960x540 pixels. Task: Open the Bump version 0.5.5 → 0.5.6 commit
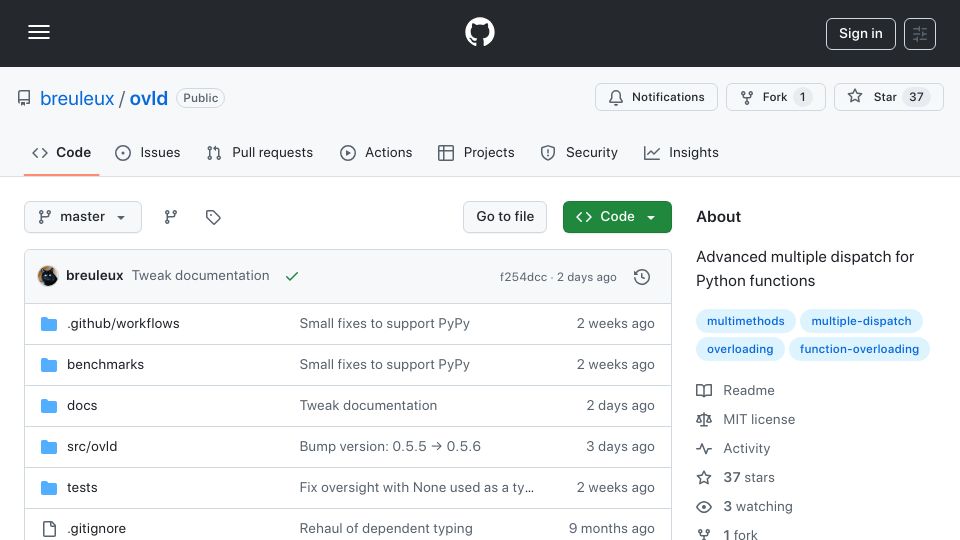click(390, 446)
